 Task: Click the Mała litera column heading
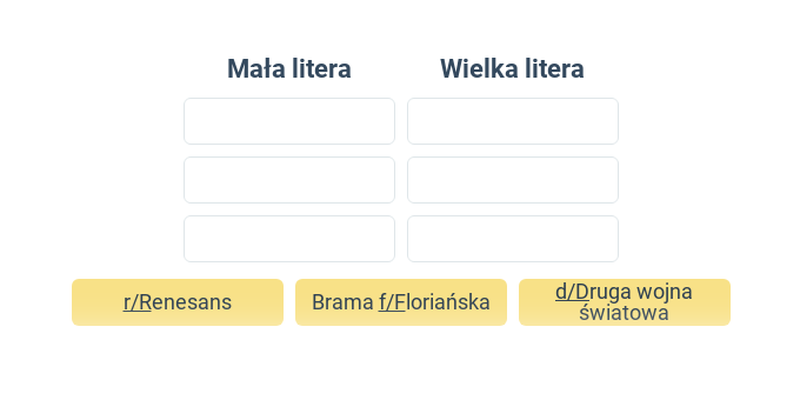tap(289, 68)
